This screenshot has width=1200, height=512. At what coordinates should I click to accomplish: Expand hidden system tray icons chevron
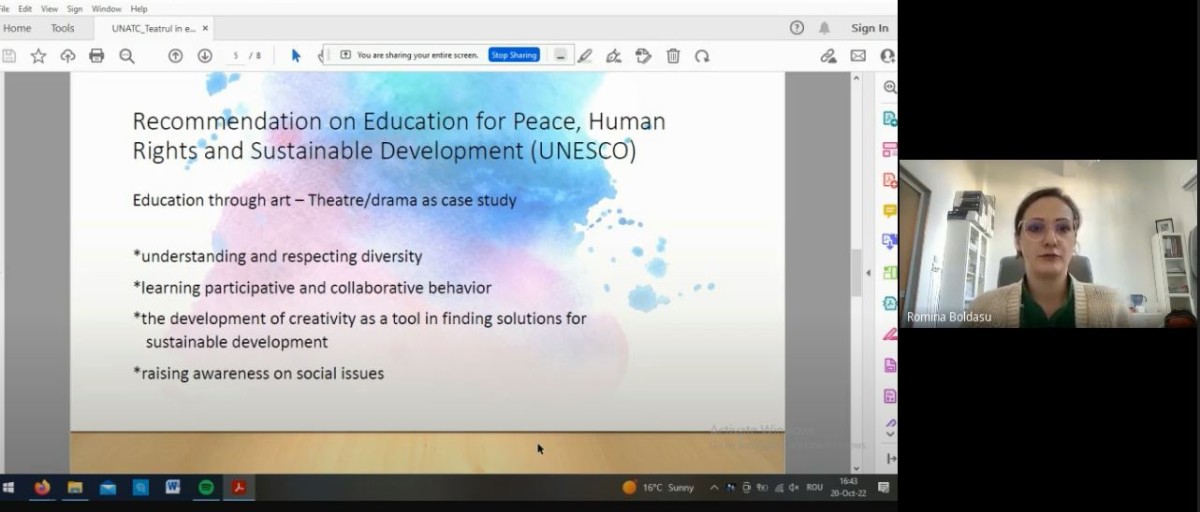coord(714,488)
